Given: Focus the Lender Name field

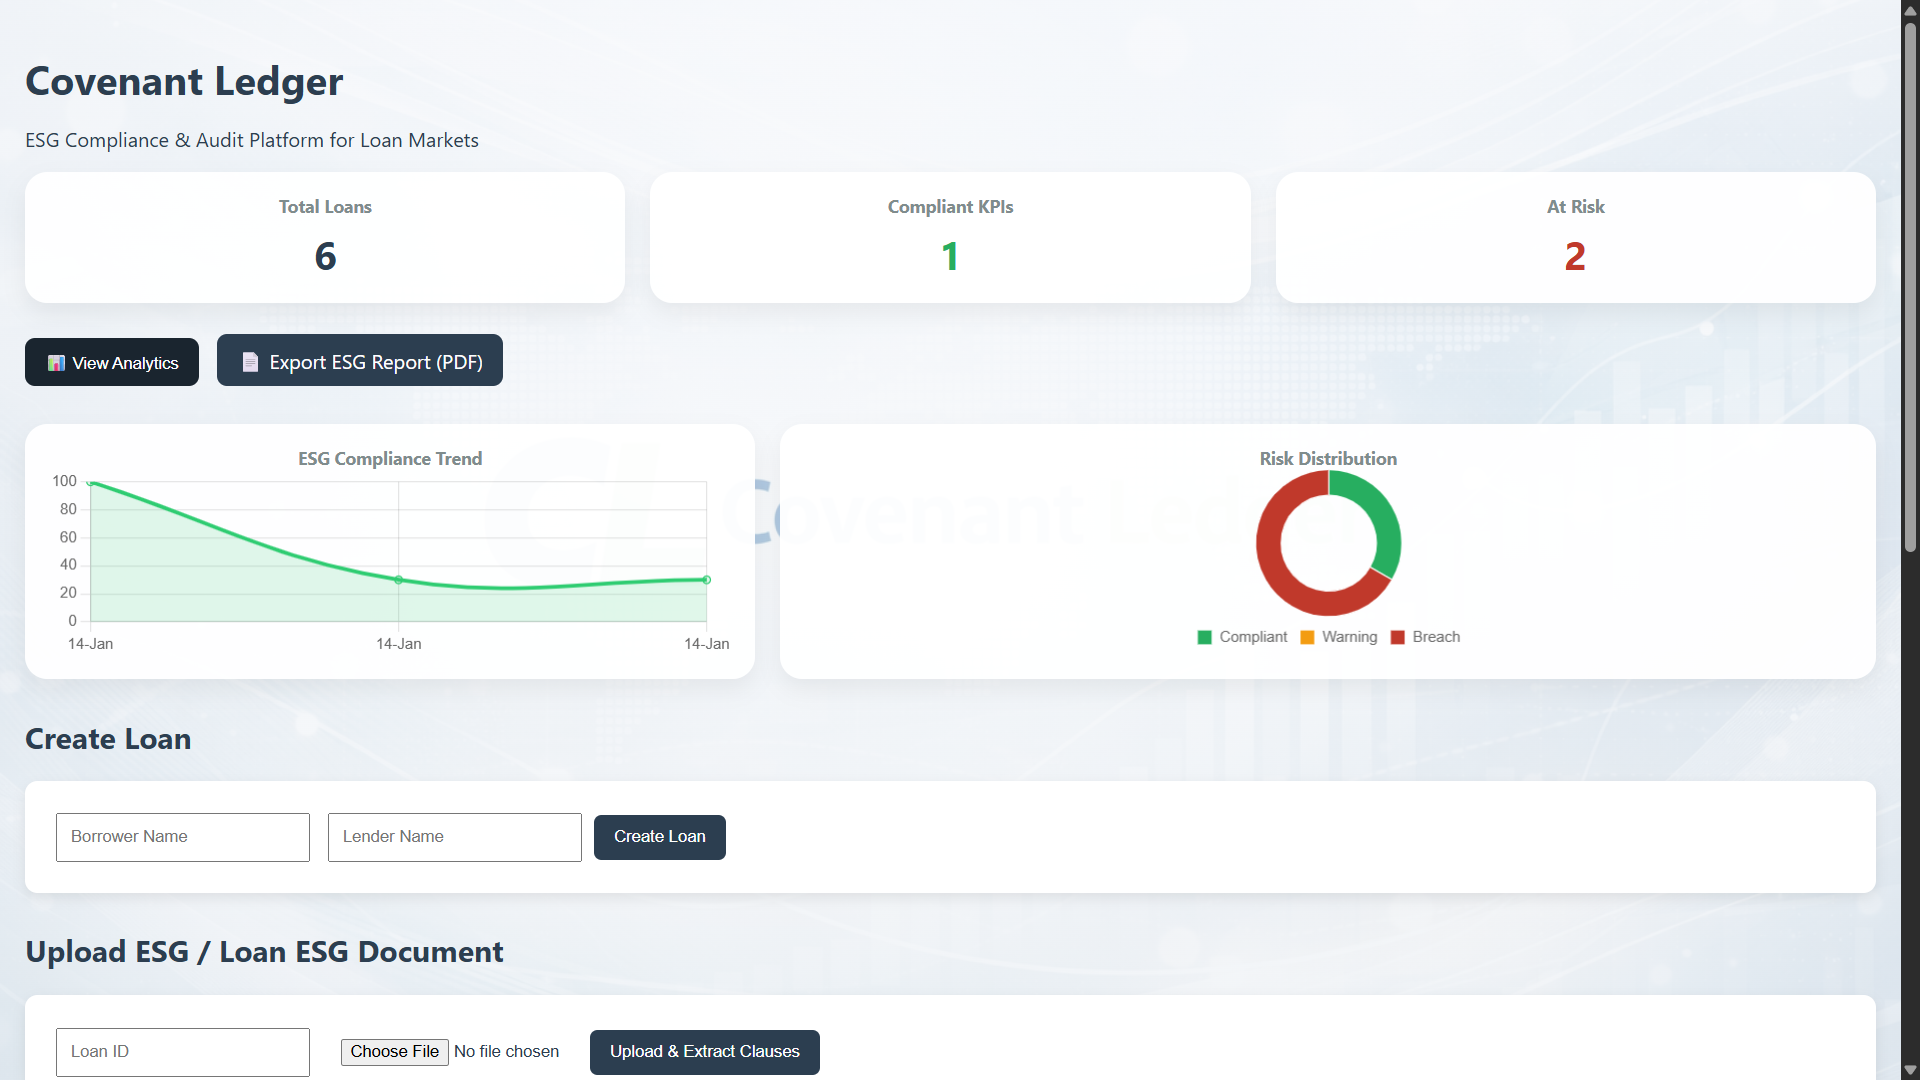Looking at the screenshot, I should pos(455,837).
